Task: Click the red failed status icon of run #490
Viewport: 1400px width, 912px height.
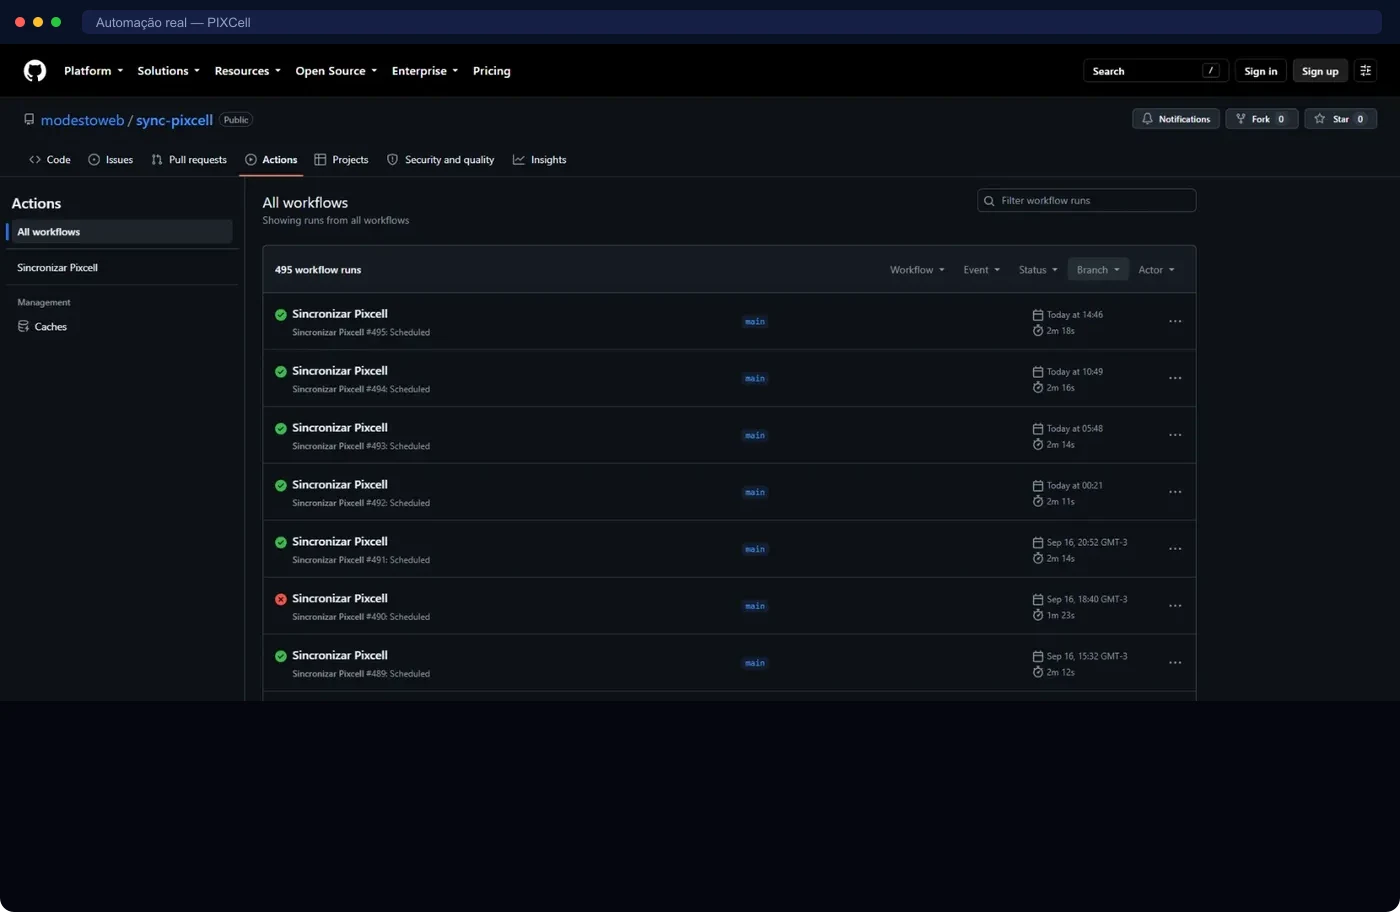Action: pyautogui.click(x=281, y=599)
